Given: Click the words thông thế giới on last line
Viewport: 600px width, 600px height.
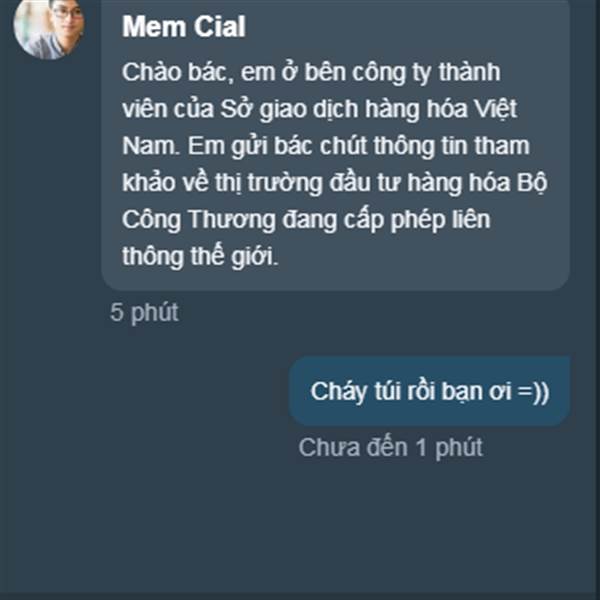Looking at the screenshot, I should (201, 256).
